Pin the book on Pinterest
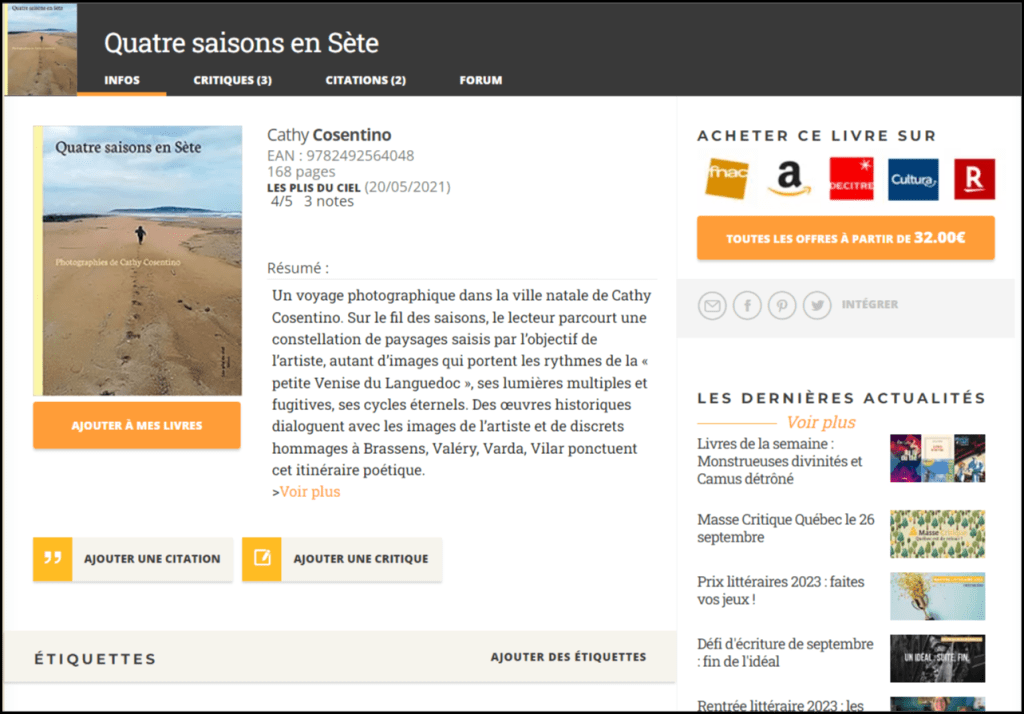Screen dimensions: 1024x714 point(782,305)
